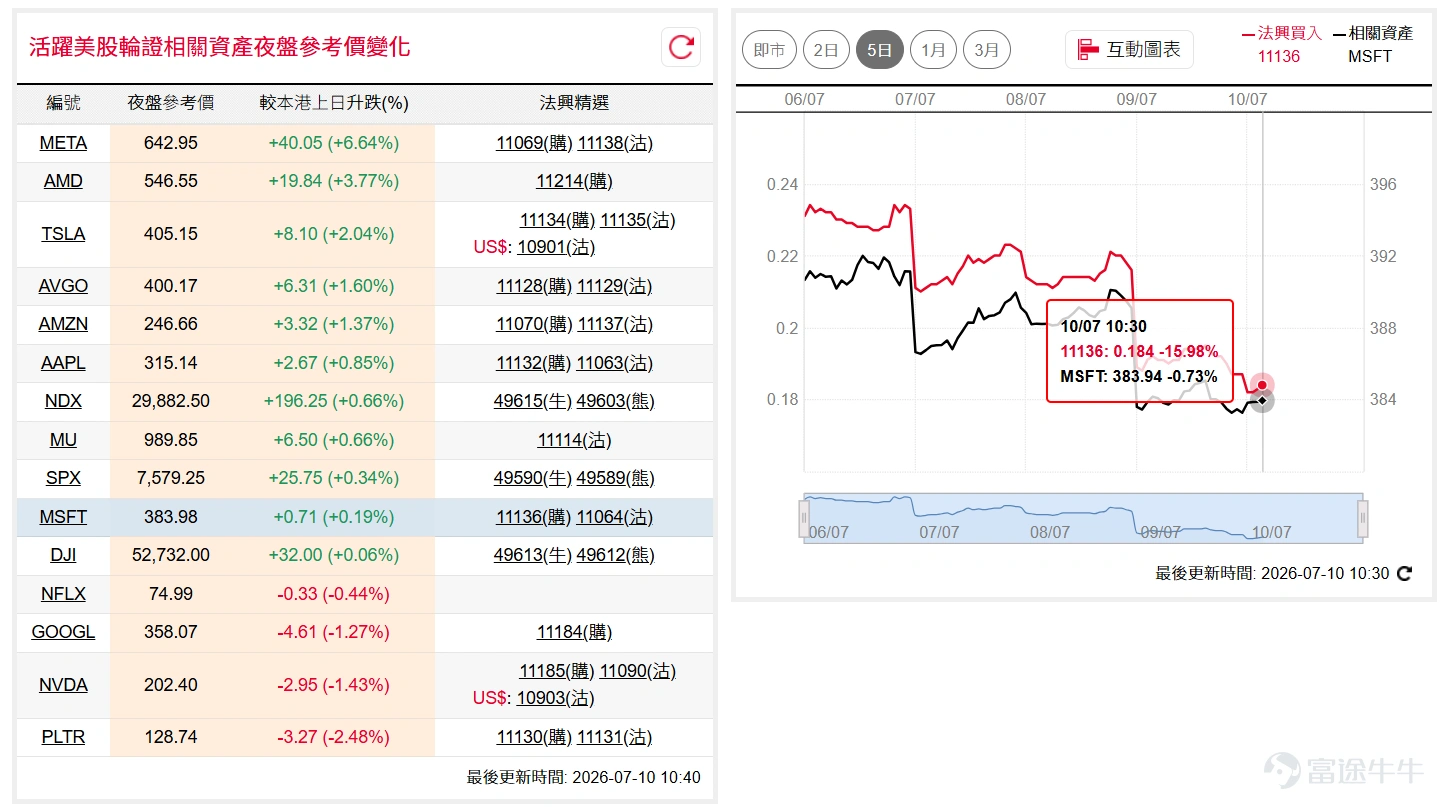Open the AAPL stock link
Viewport: 1444px width, 807px height.
click(63, 363)
